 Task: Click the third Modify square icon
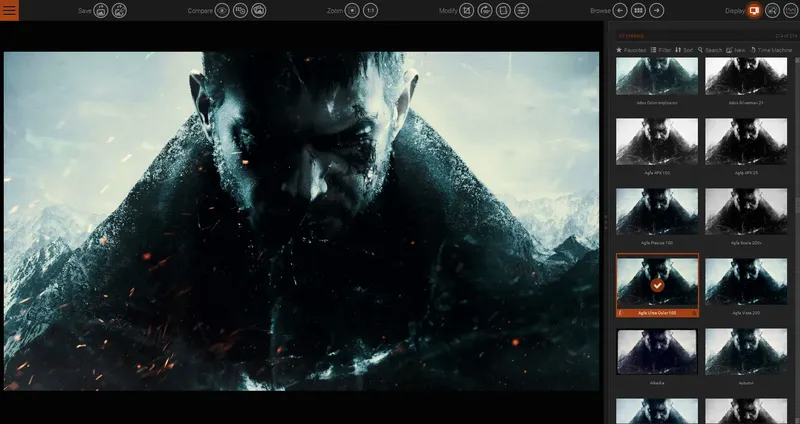(x=503, y=10)
